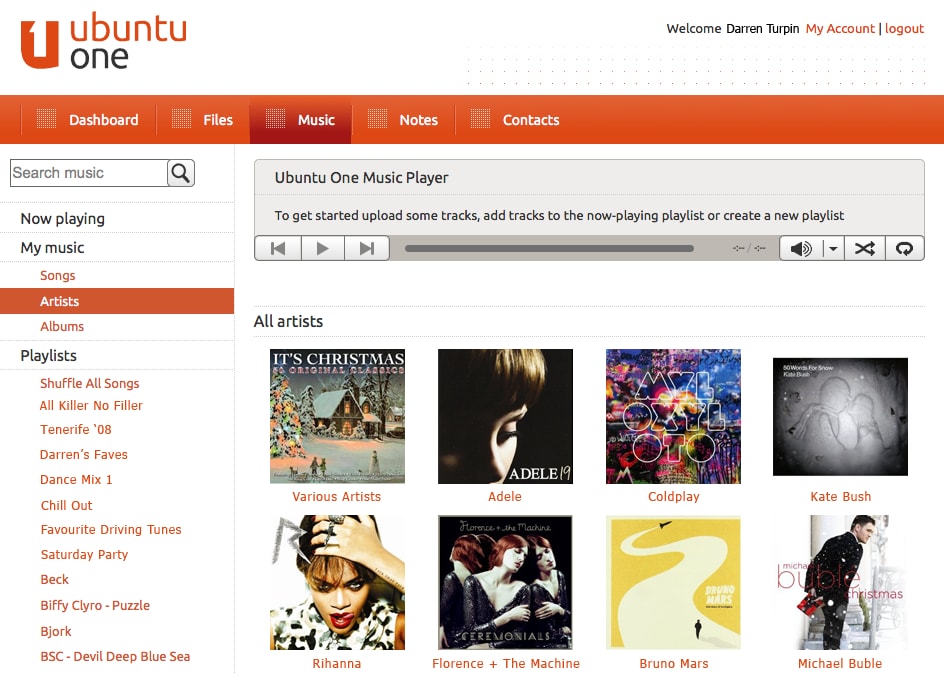Show the Songs list
The height and width of the screenshot is (674, 944).
tap(58, 276)
